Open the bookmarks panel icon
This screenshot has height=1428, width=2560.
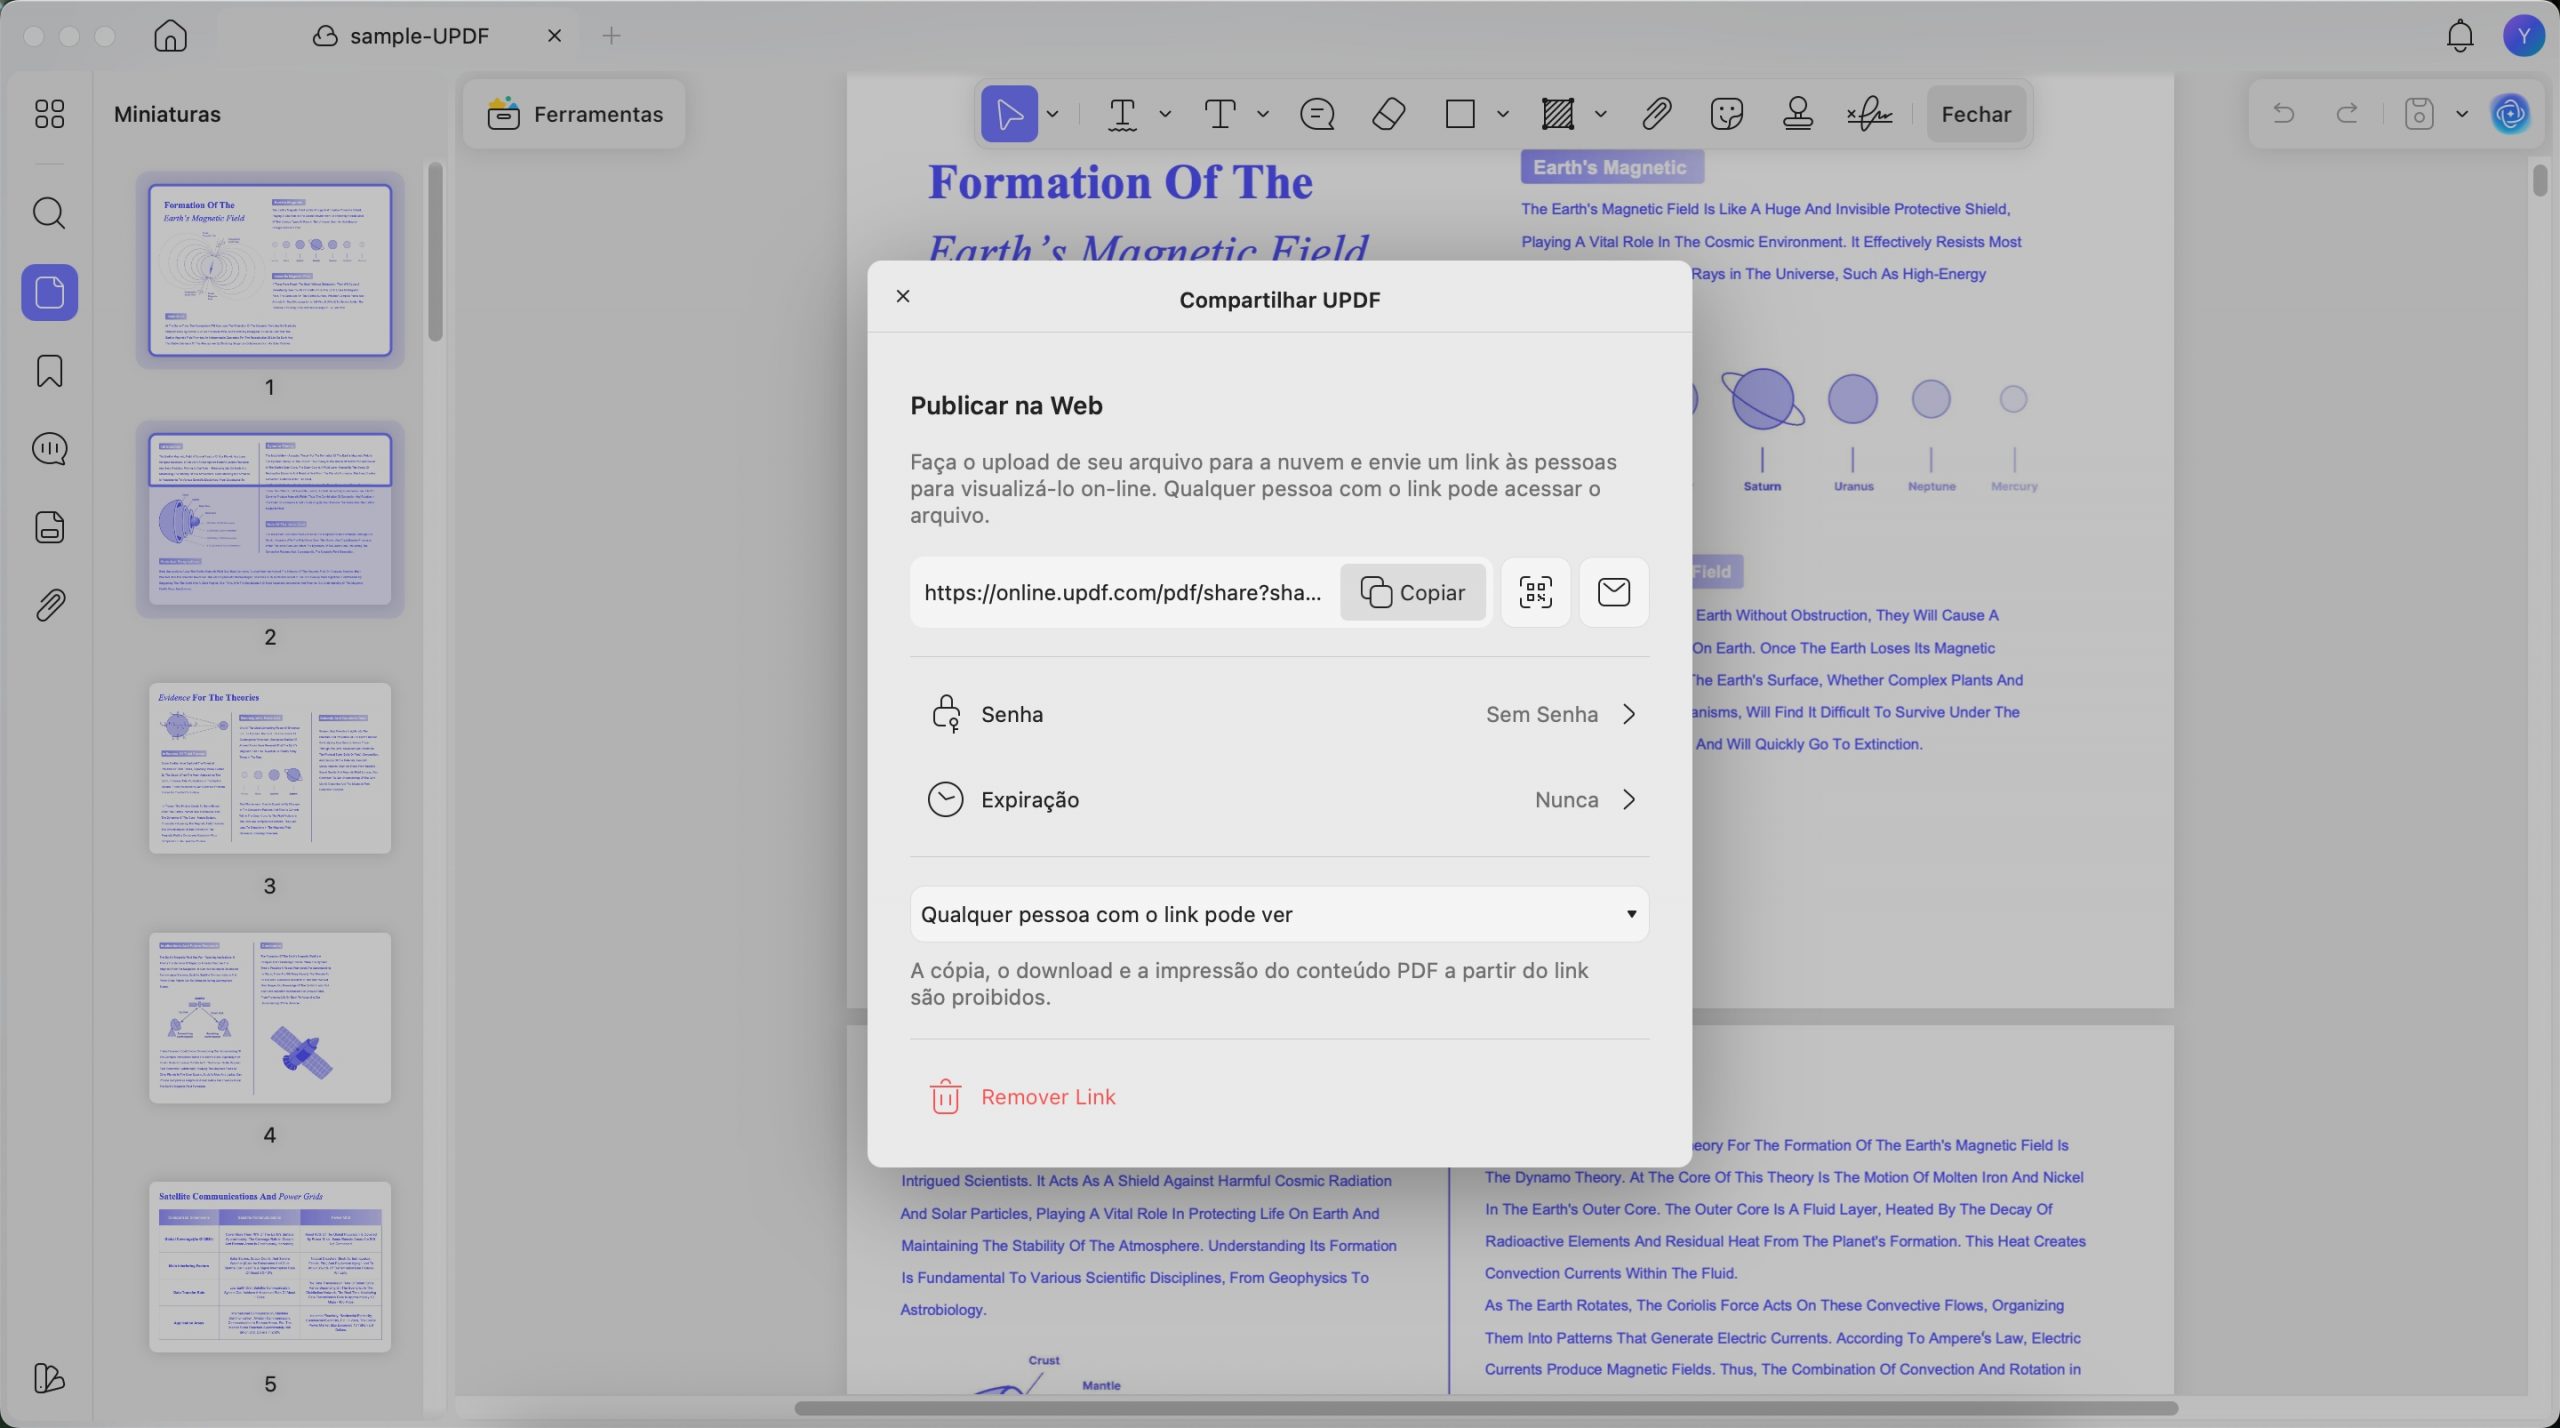pos(49,371)
